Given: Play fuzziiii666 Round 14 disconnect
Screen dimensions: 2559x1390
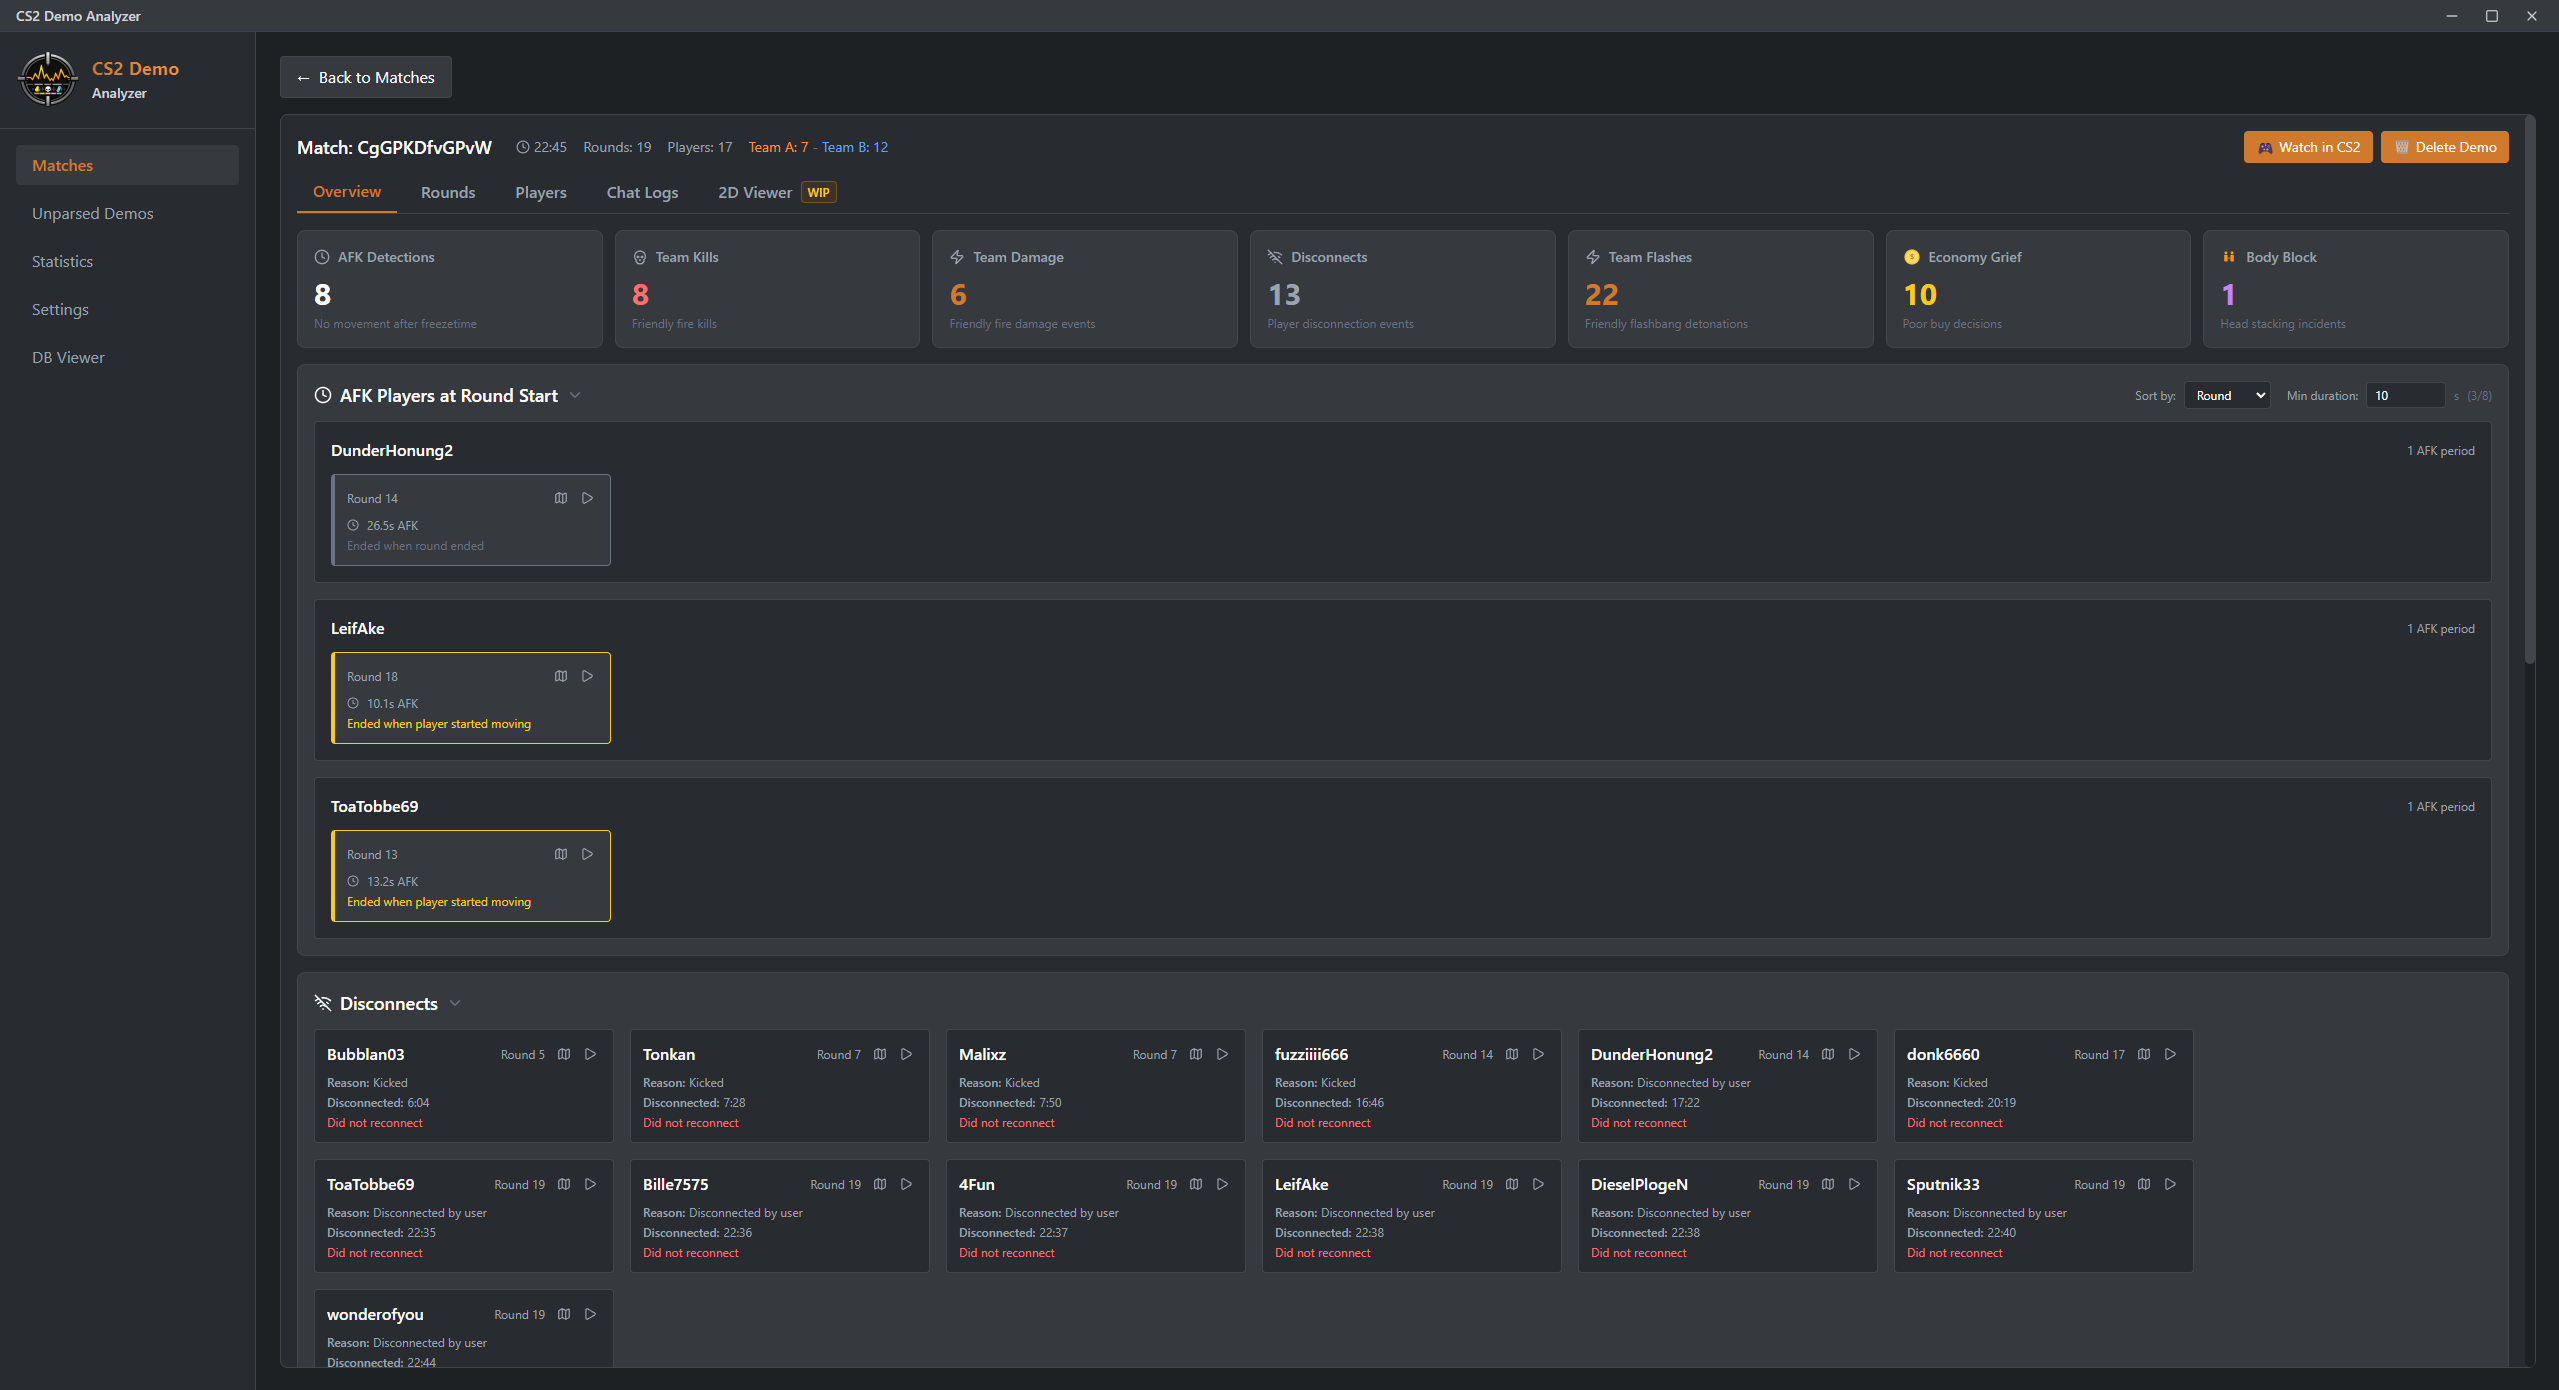Looking at the screenshot, I should coord(1539,1054).
